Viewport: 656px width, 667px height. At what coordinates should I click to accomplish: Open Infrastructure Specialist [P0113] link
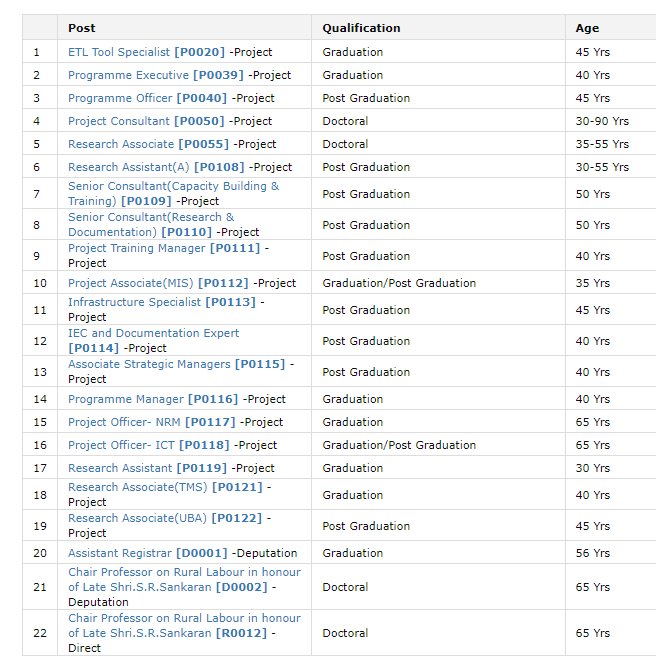tap(162, 302)
